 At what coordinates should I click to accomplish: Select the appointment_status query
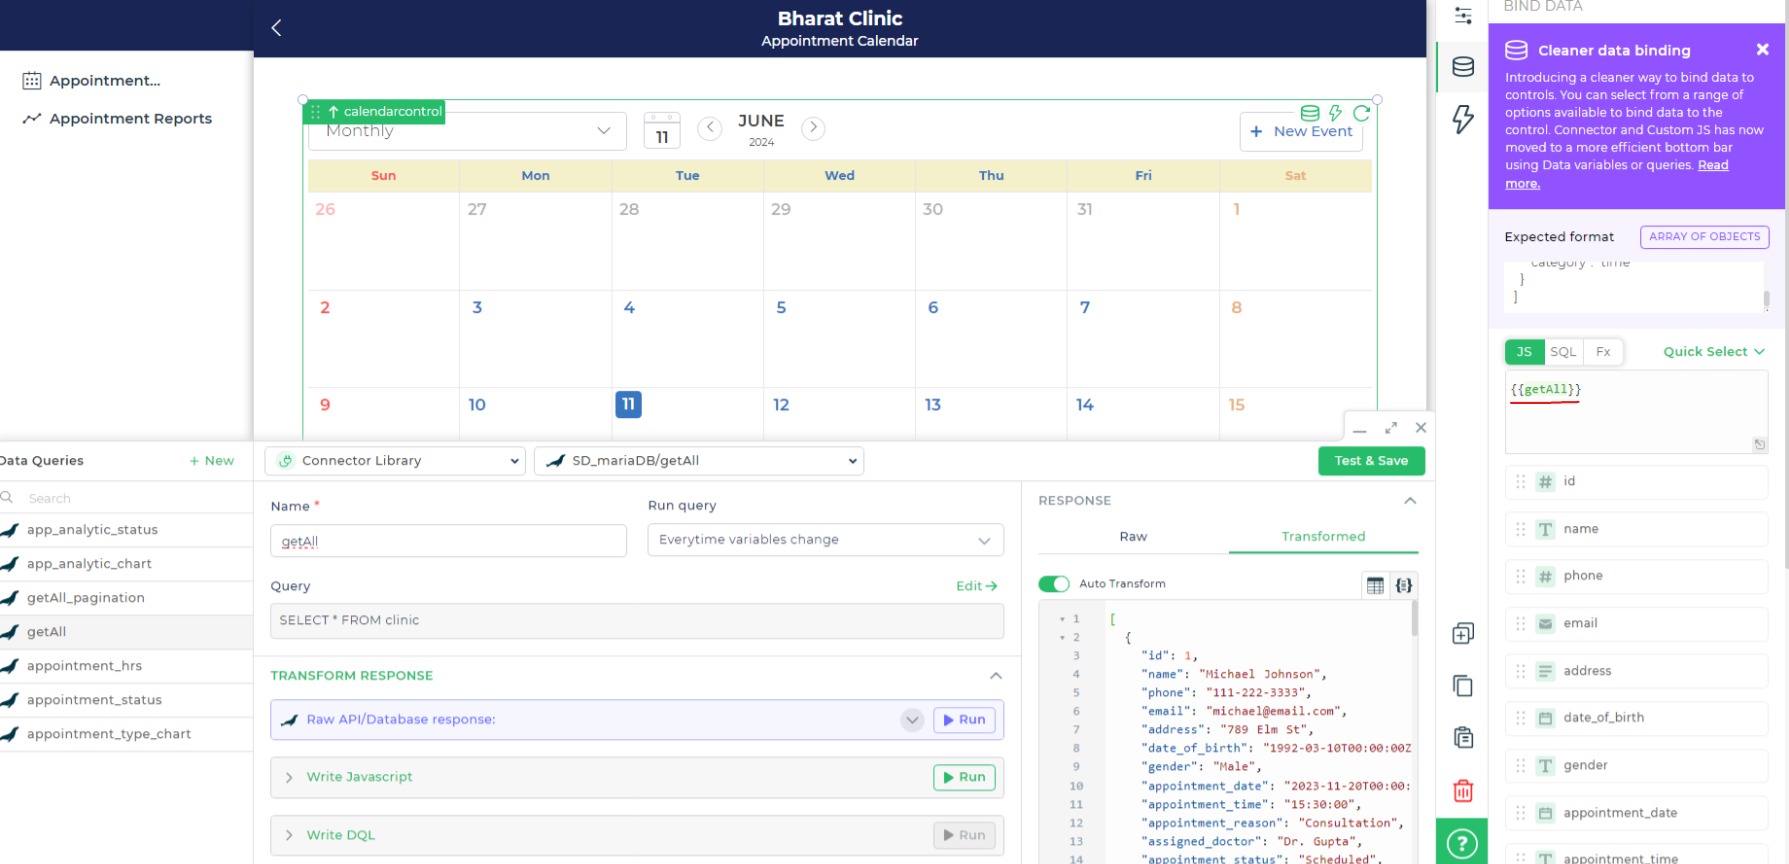tap(126, 700)
